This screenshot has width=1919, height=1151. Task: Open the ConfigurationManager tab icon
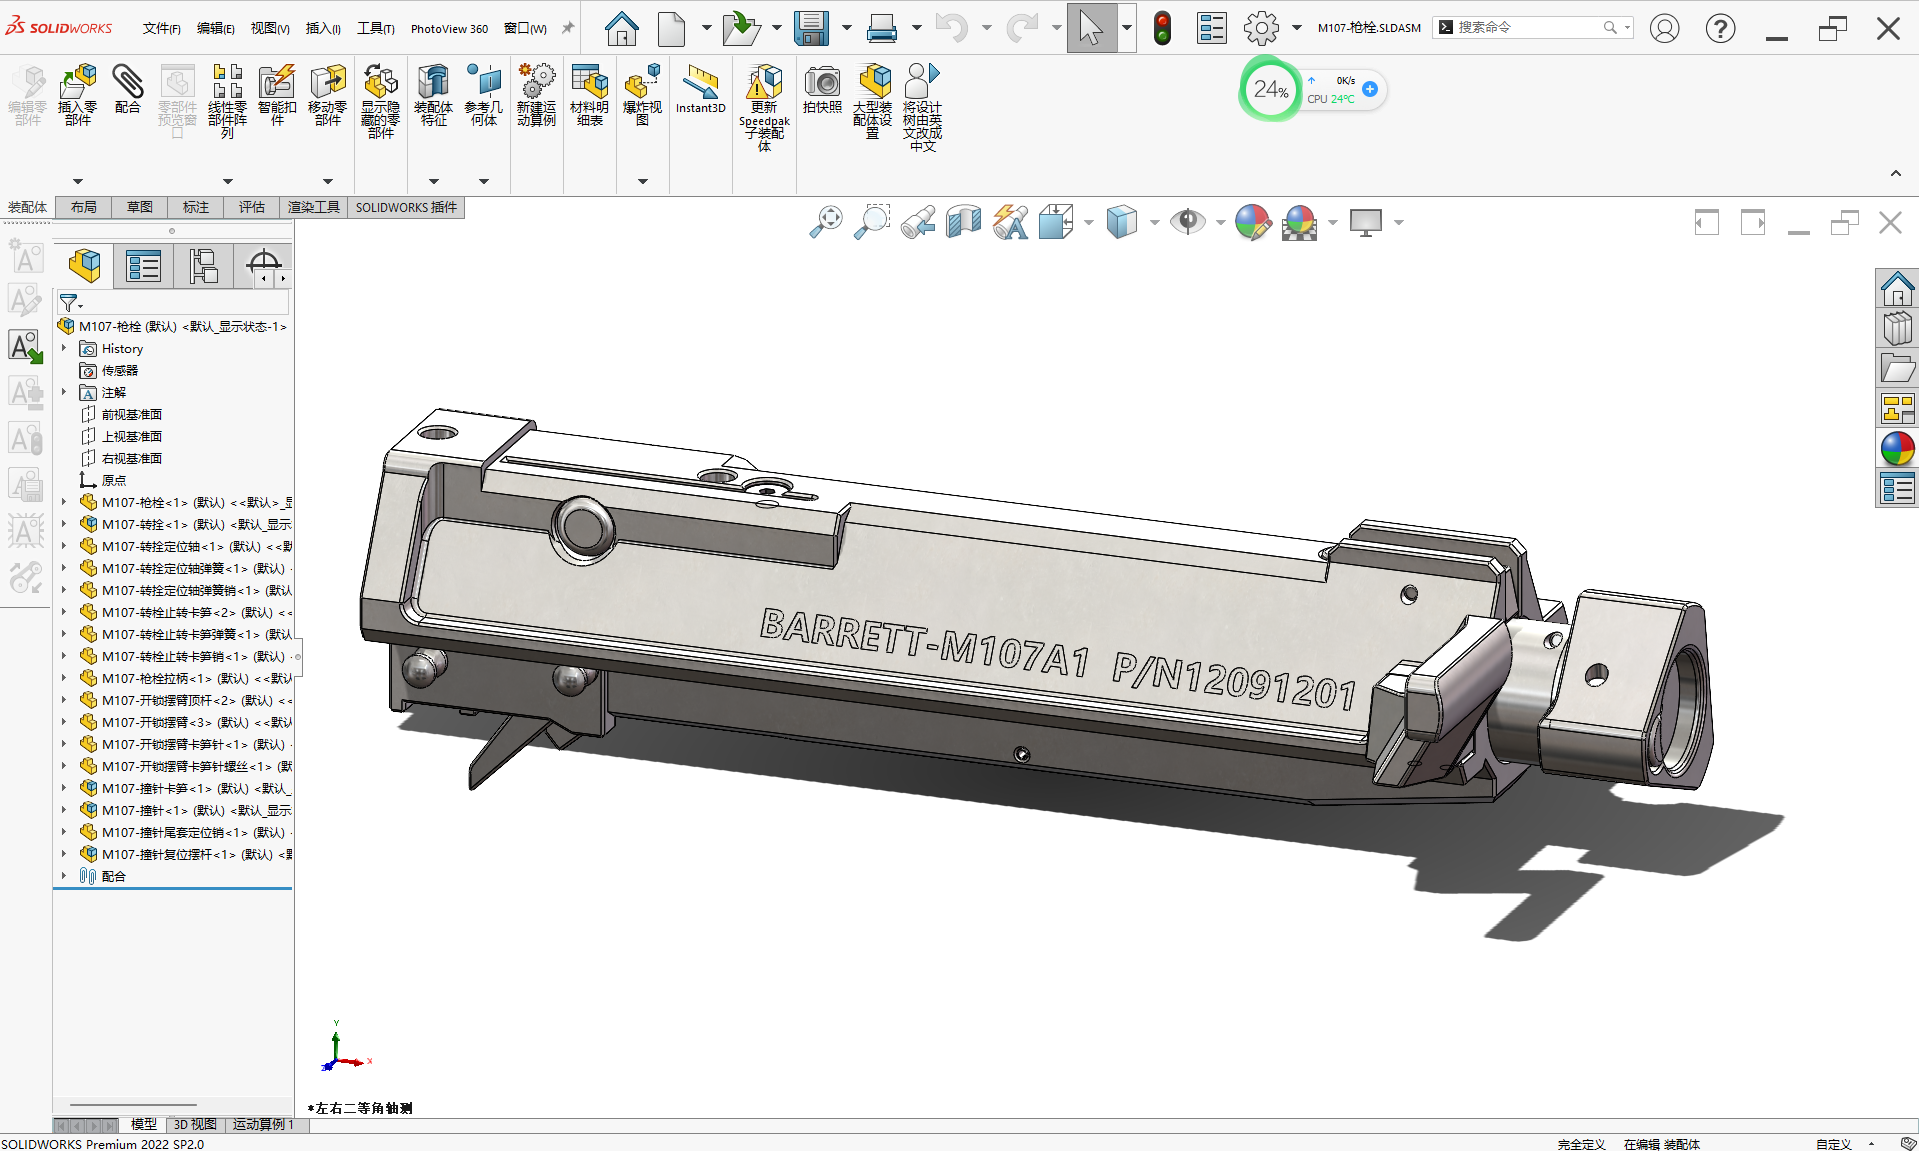tap(203, 266)
